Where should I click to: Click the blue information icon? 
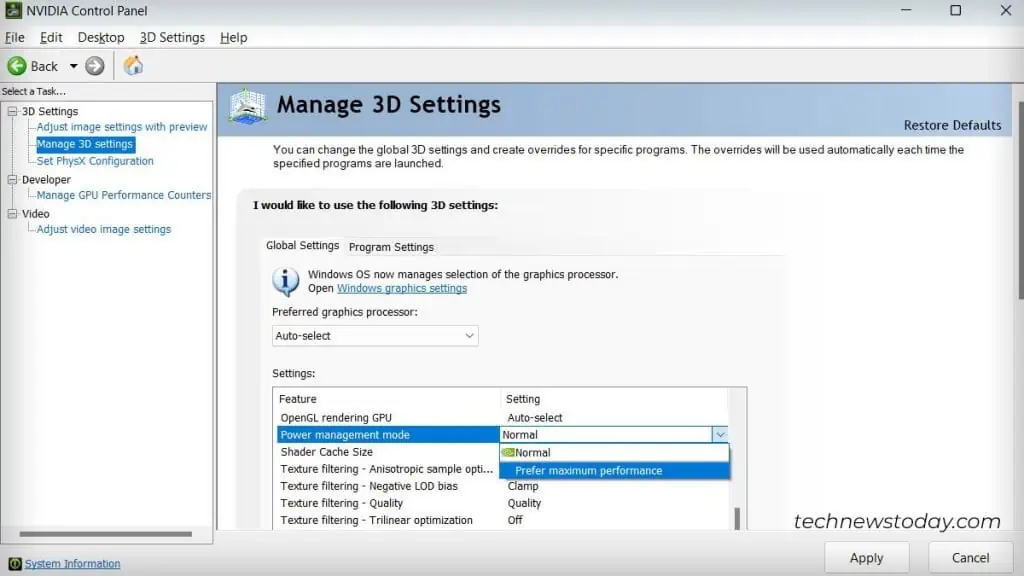285,281
